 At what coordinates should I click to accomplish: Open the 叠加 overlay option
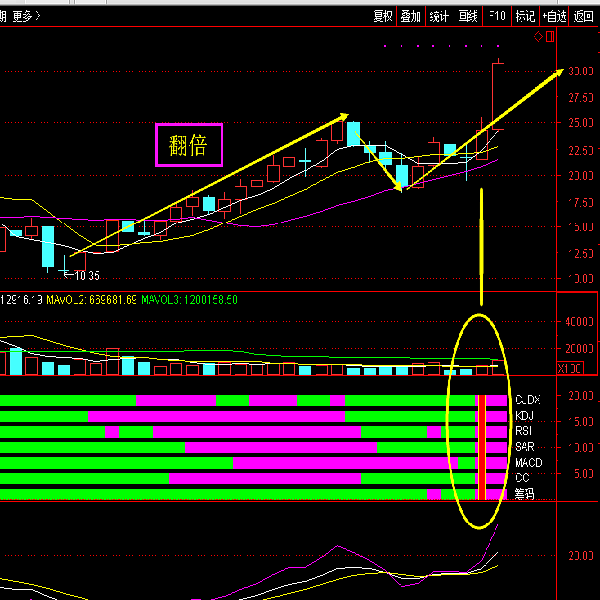click(x=411, y=15)
